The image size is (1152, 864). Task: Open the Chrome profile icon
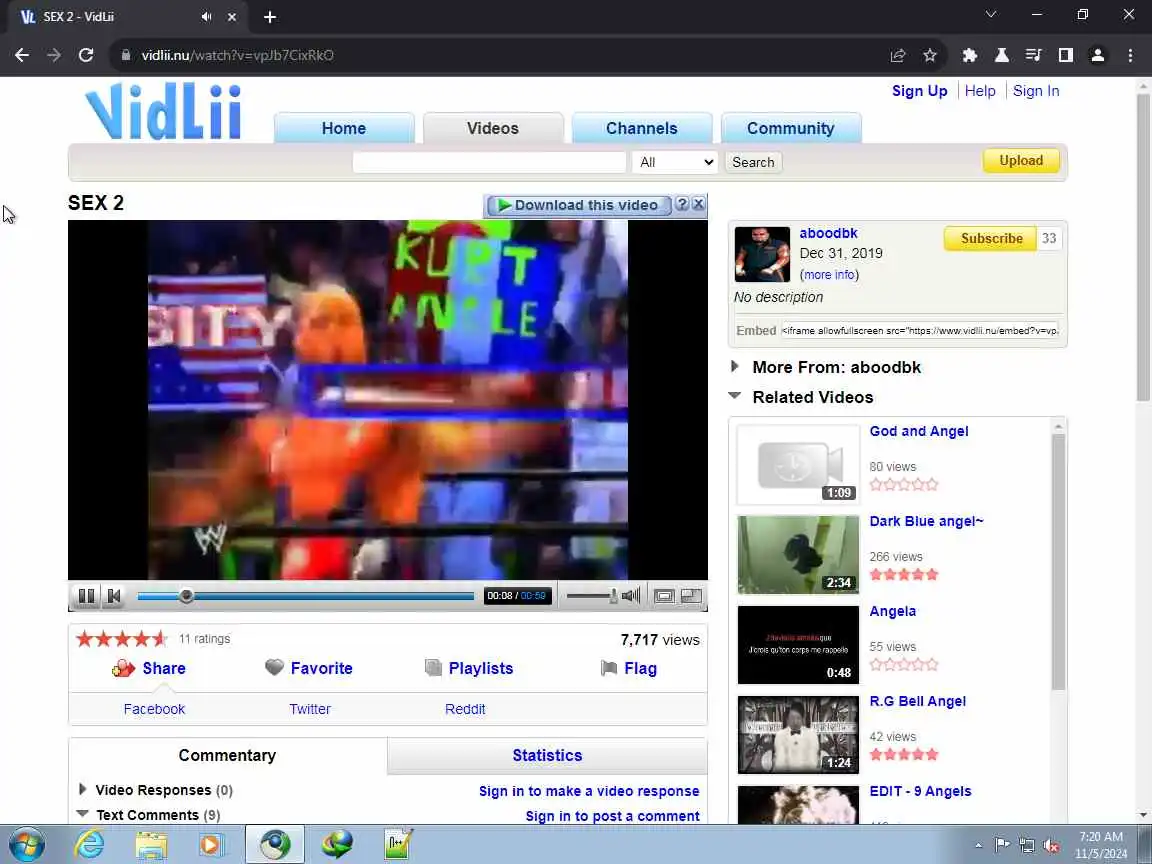pos(1098,55)
